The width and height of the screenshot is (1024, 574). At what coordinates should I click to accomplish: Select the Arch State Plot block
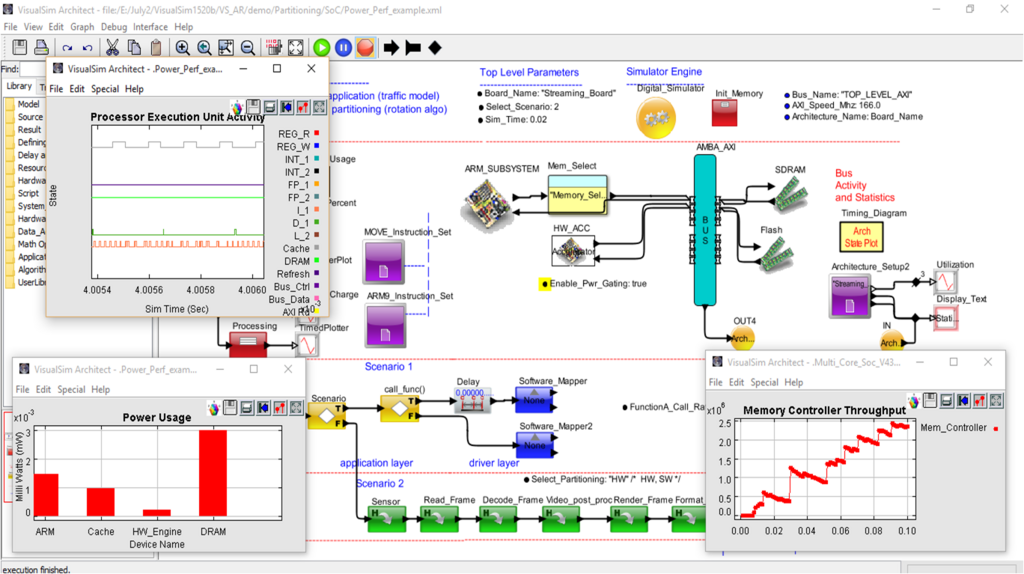pyautogui.click(x=861, y=237)
